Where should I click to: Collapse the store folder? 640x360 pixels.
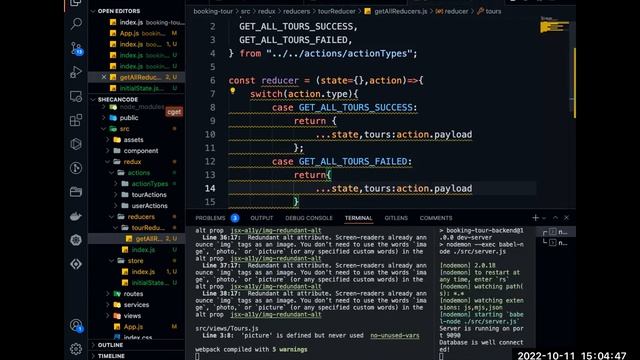point(136,260)
